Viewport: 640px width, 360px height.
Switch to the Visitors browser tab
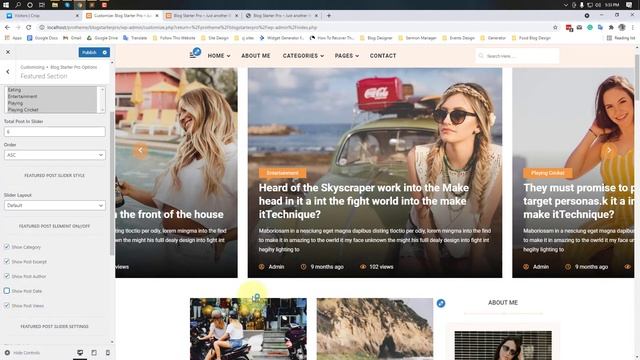[x=43, y=16]
